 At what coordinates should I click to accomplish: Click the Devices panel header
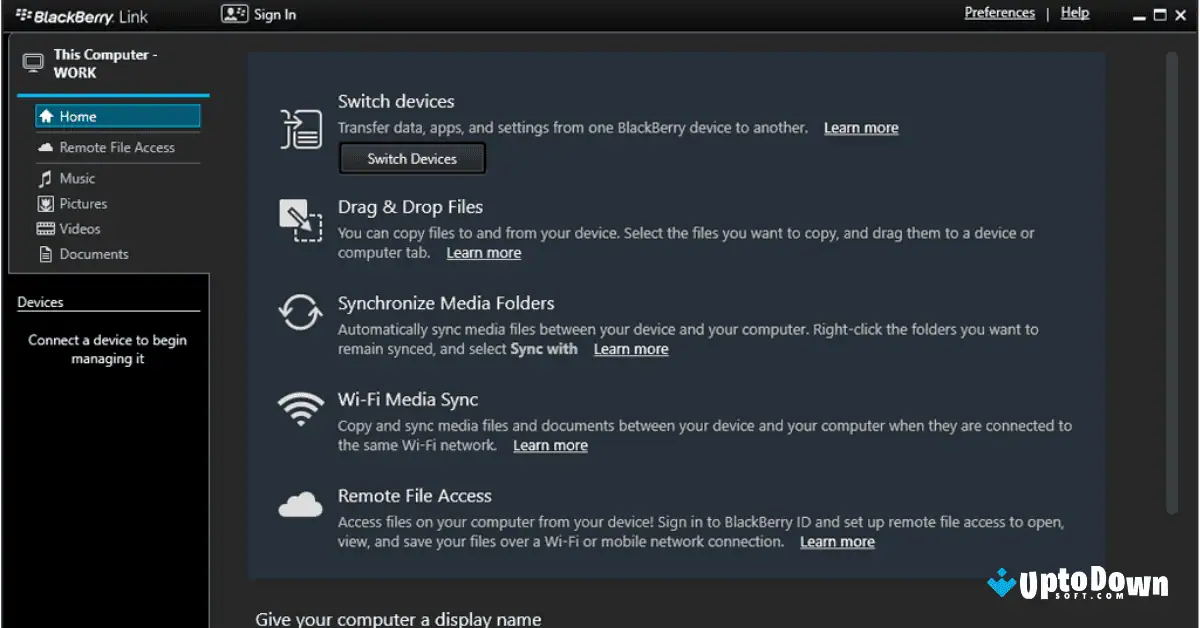pyautogui.click(x=40, y=301)
